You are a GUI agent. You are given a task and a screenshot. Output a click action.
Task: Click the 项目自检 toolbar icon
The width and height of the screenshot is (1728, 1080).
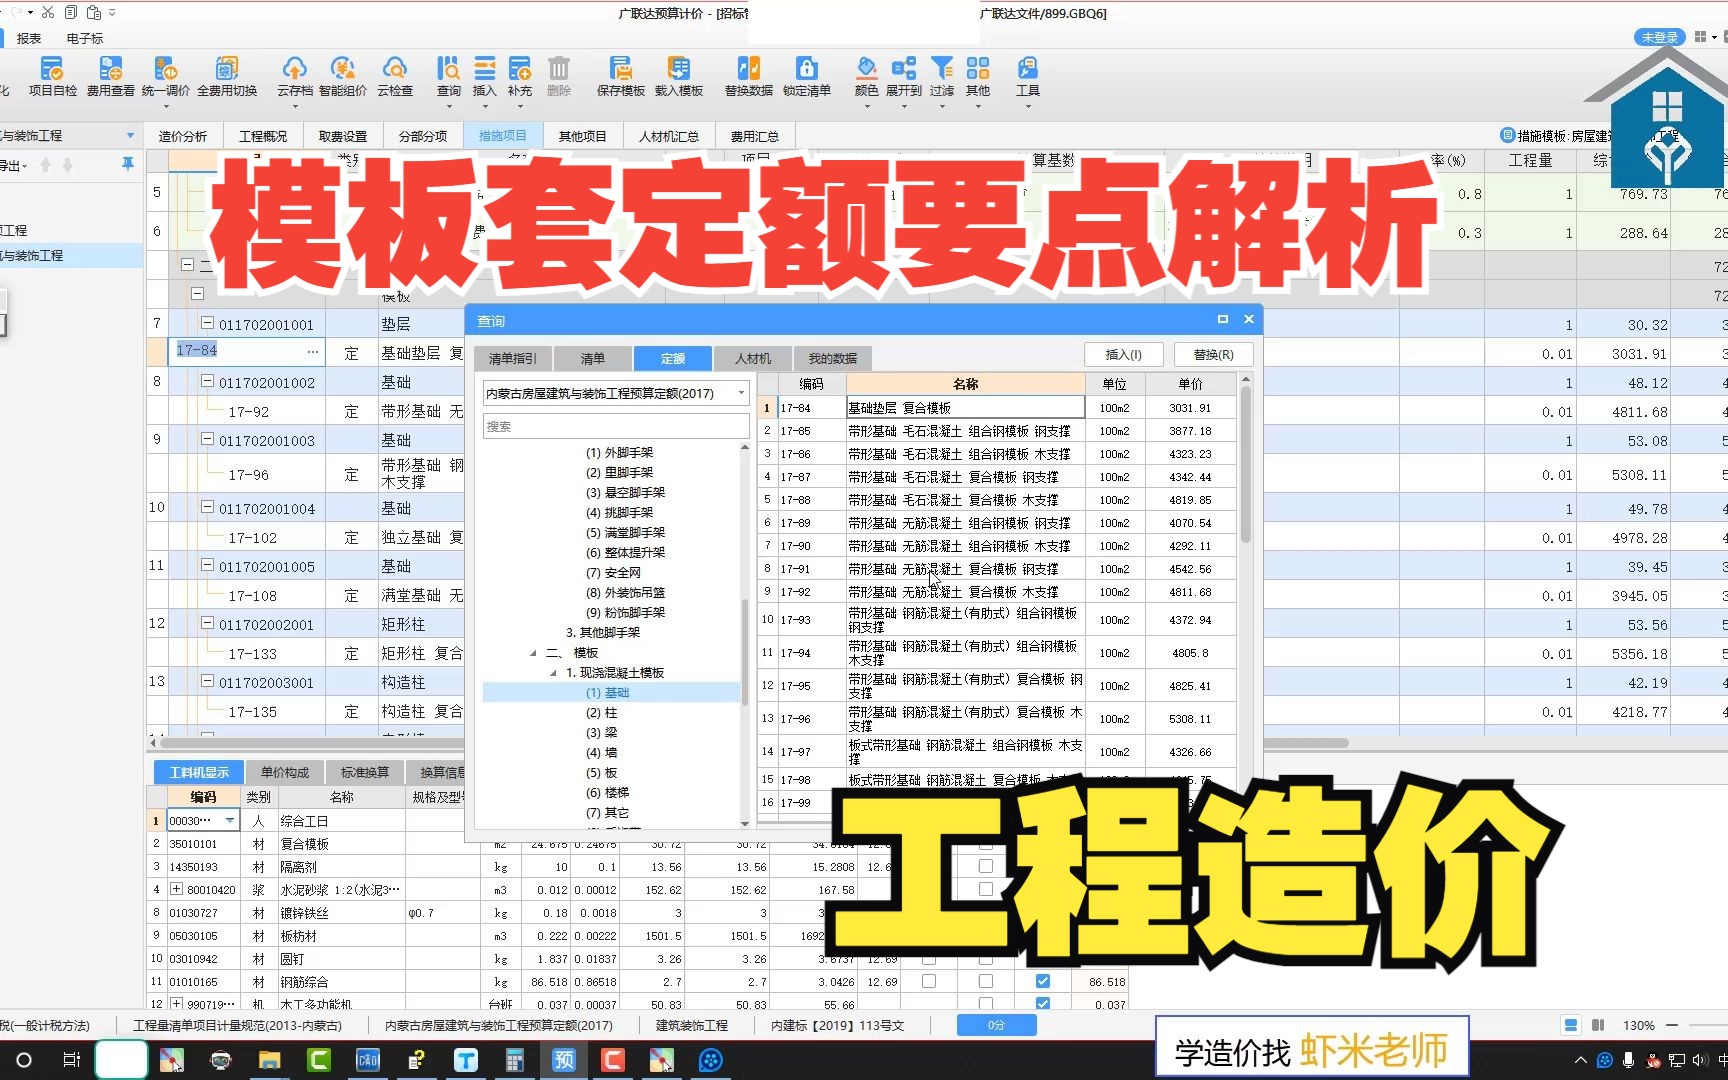[x=52, y=77]
